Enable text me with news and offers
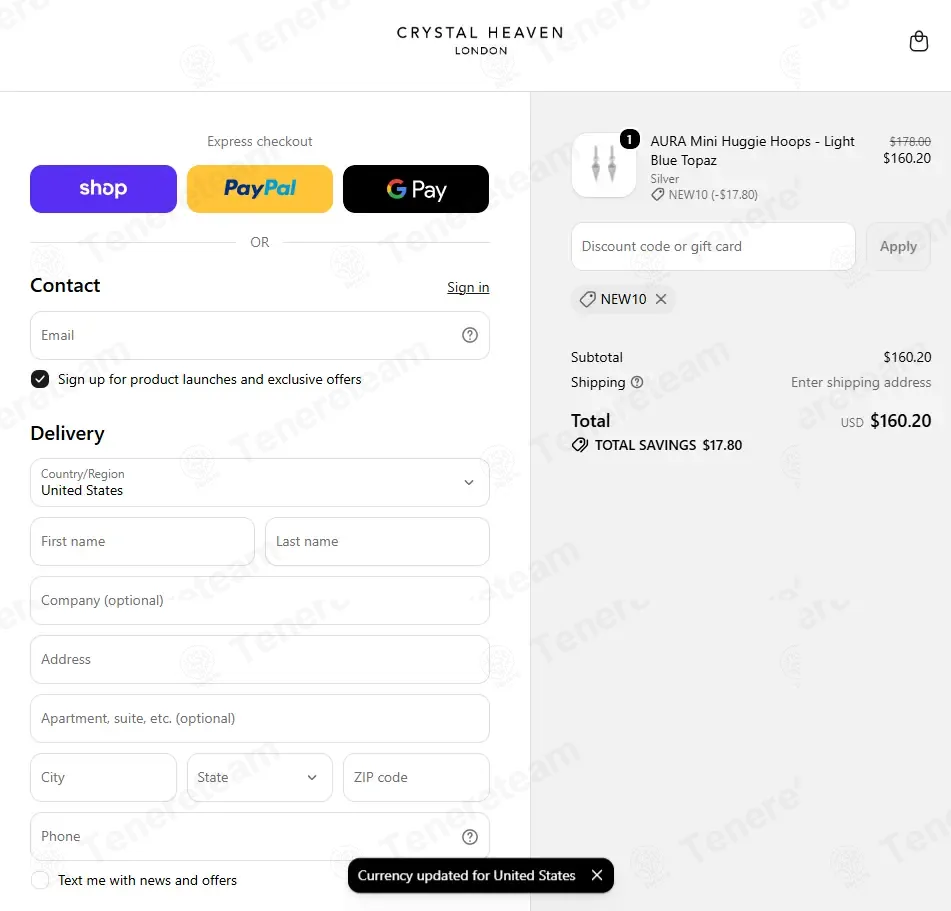Screen dimensions: 951x911 (x=40, y=880)
